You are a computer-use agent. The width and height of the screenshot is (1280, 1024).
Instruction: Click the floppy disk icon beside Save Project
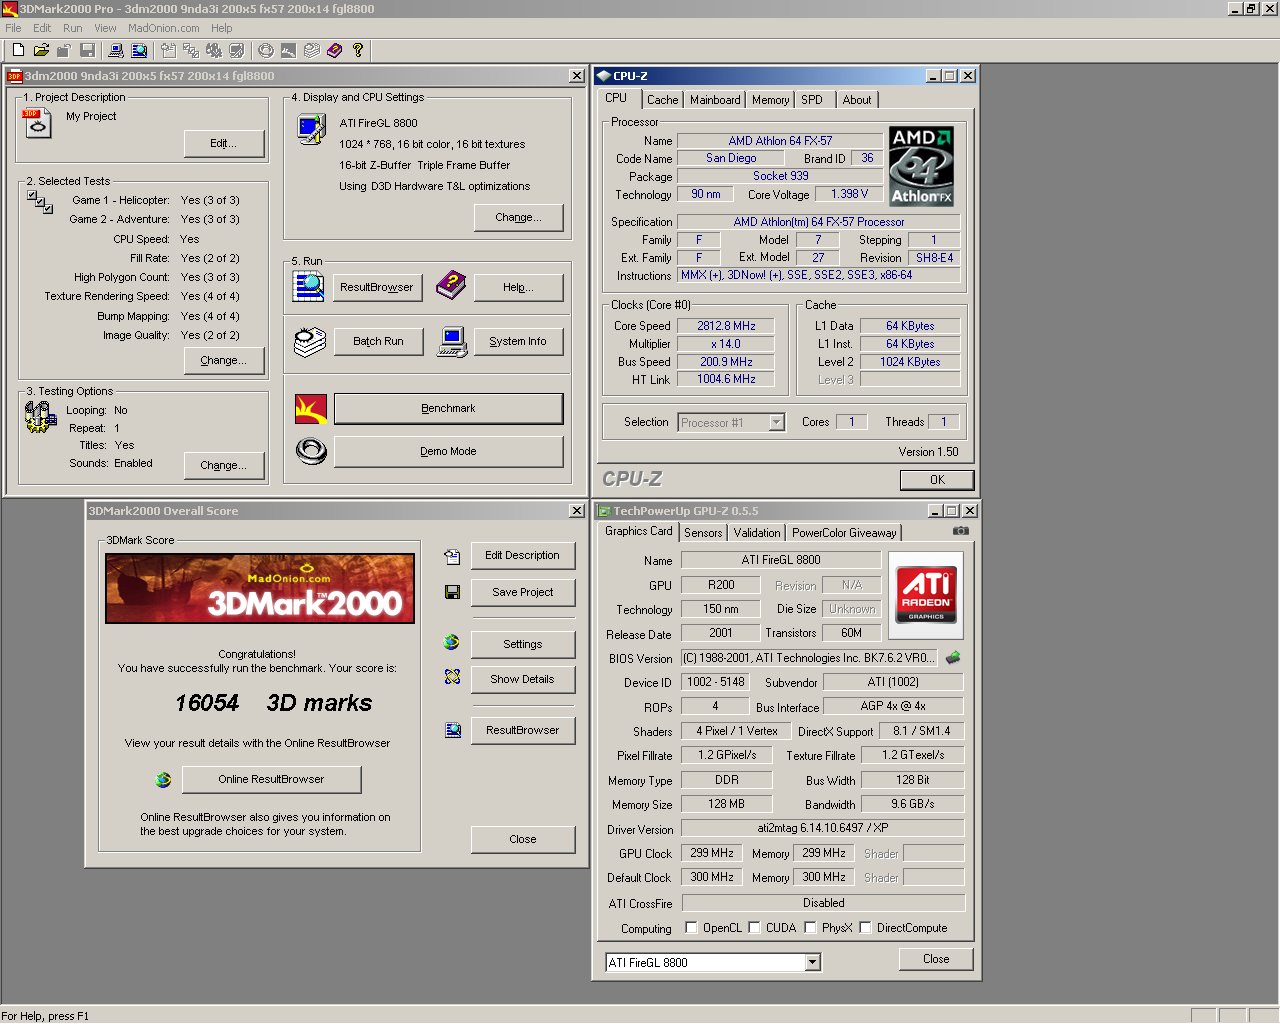coord(452,592)
